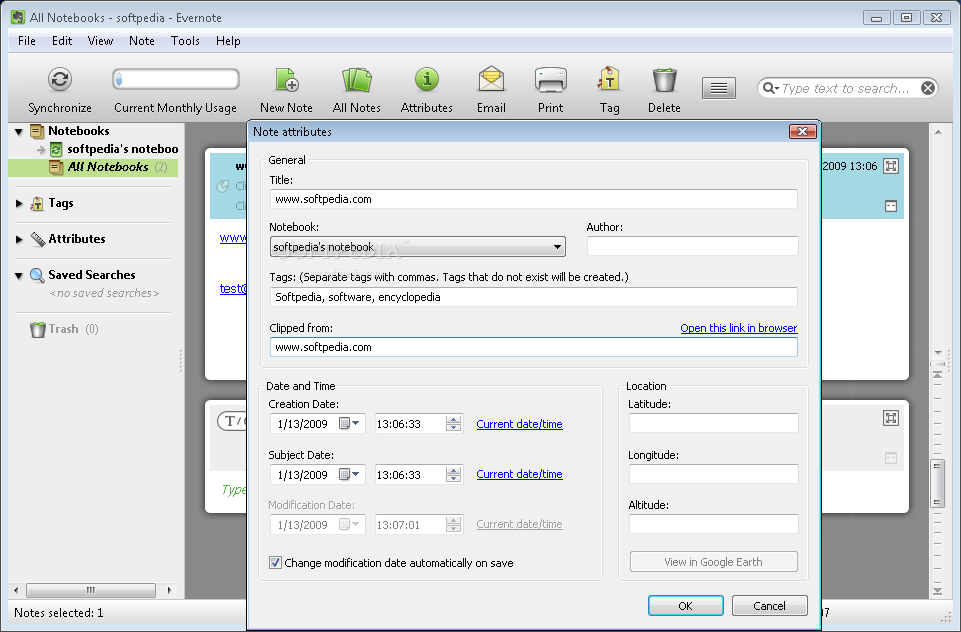Collapse the Saved Searches node

pos(19,275)
